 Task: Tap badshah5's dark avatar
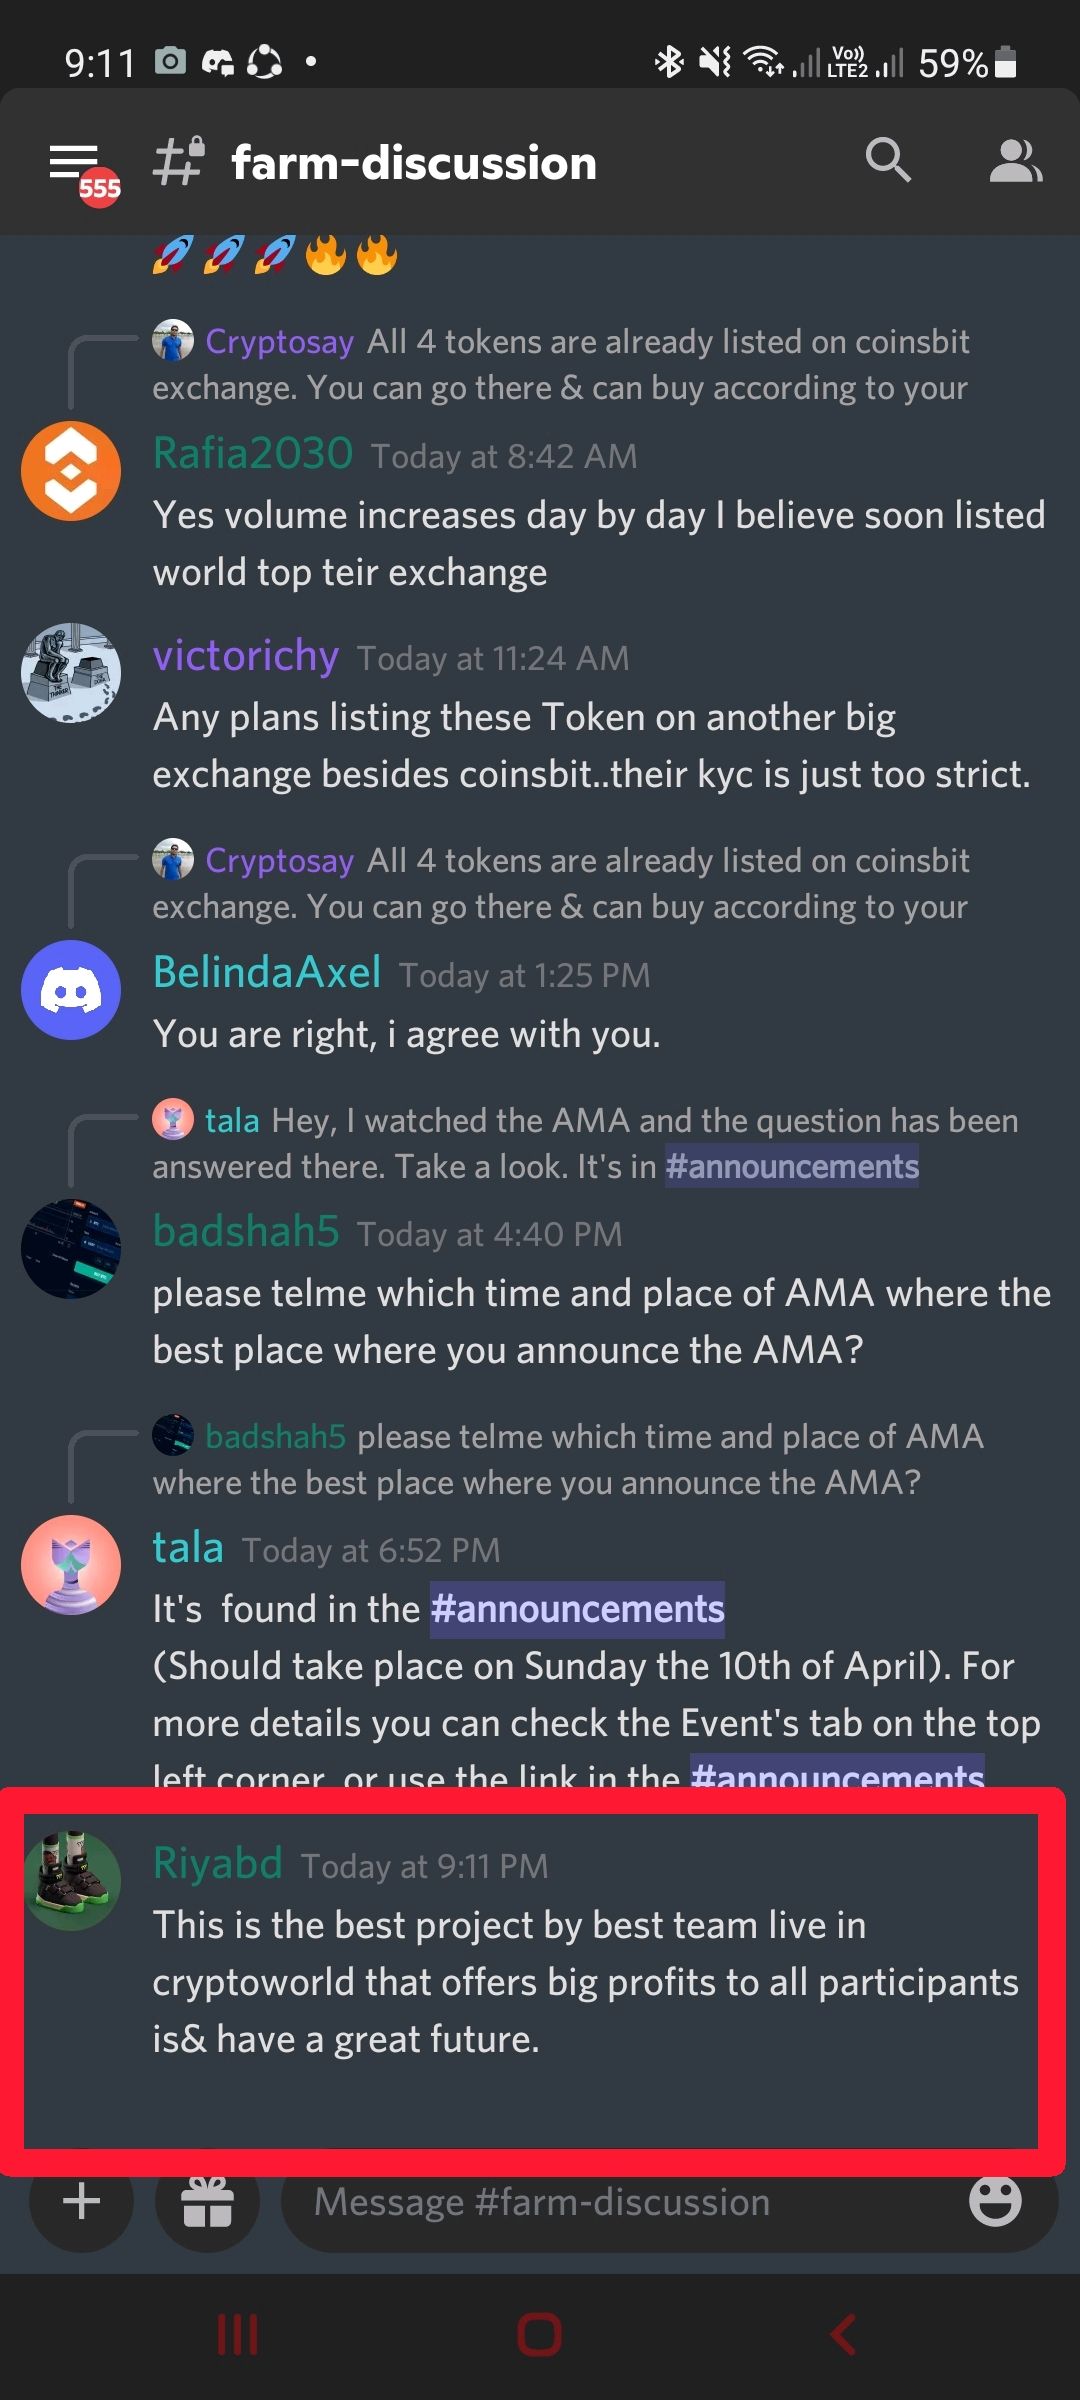(71, 1249)
